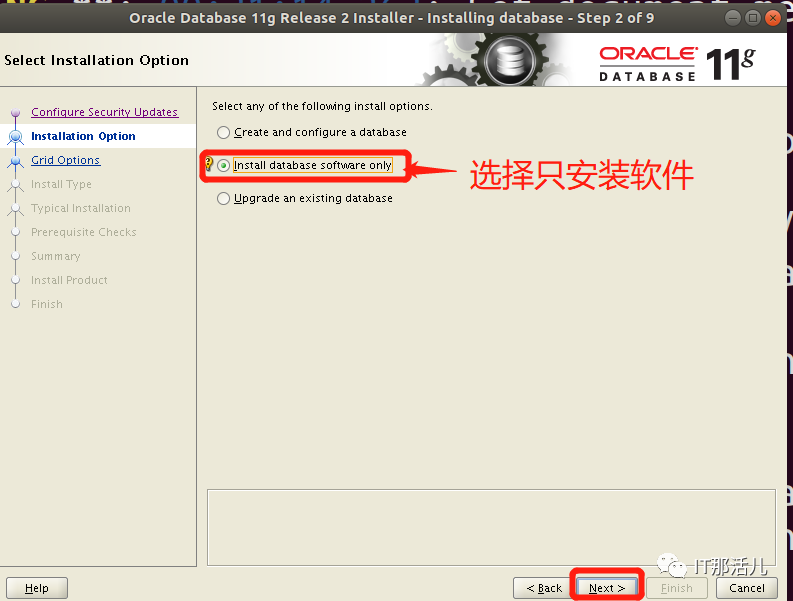Image resolution: width=793 pixels, height=601 pixels.
Task: Click the Next button
Action: click(x=607, y=588)
